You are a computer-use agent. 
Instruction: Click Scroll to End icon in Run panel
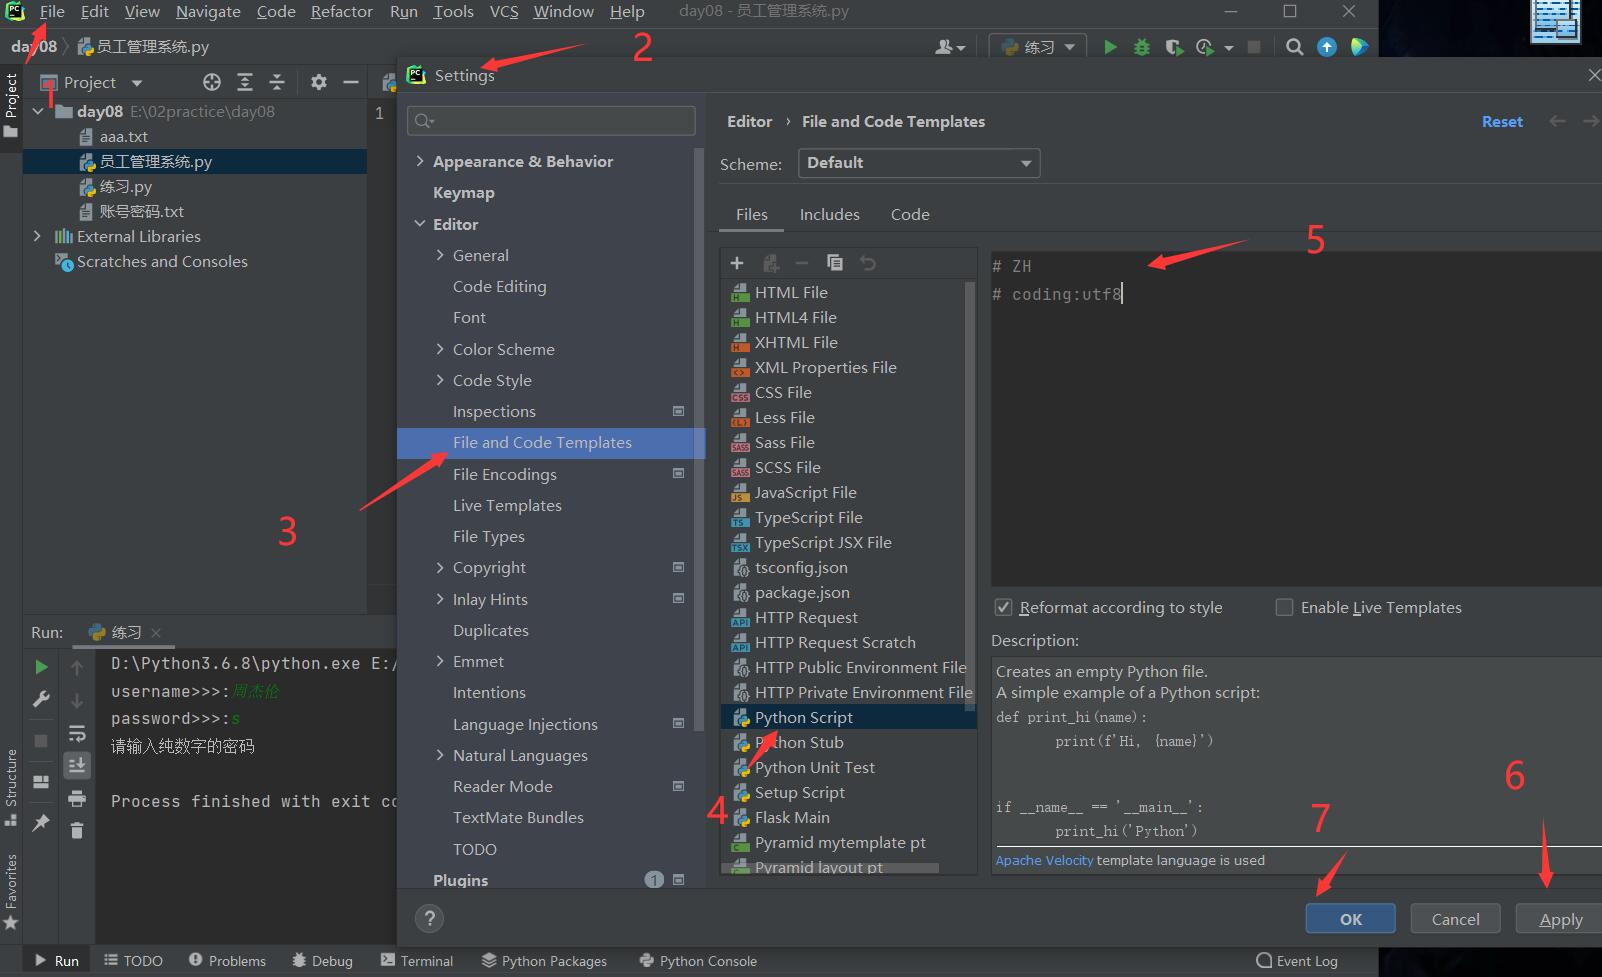77,765
